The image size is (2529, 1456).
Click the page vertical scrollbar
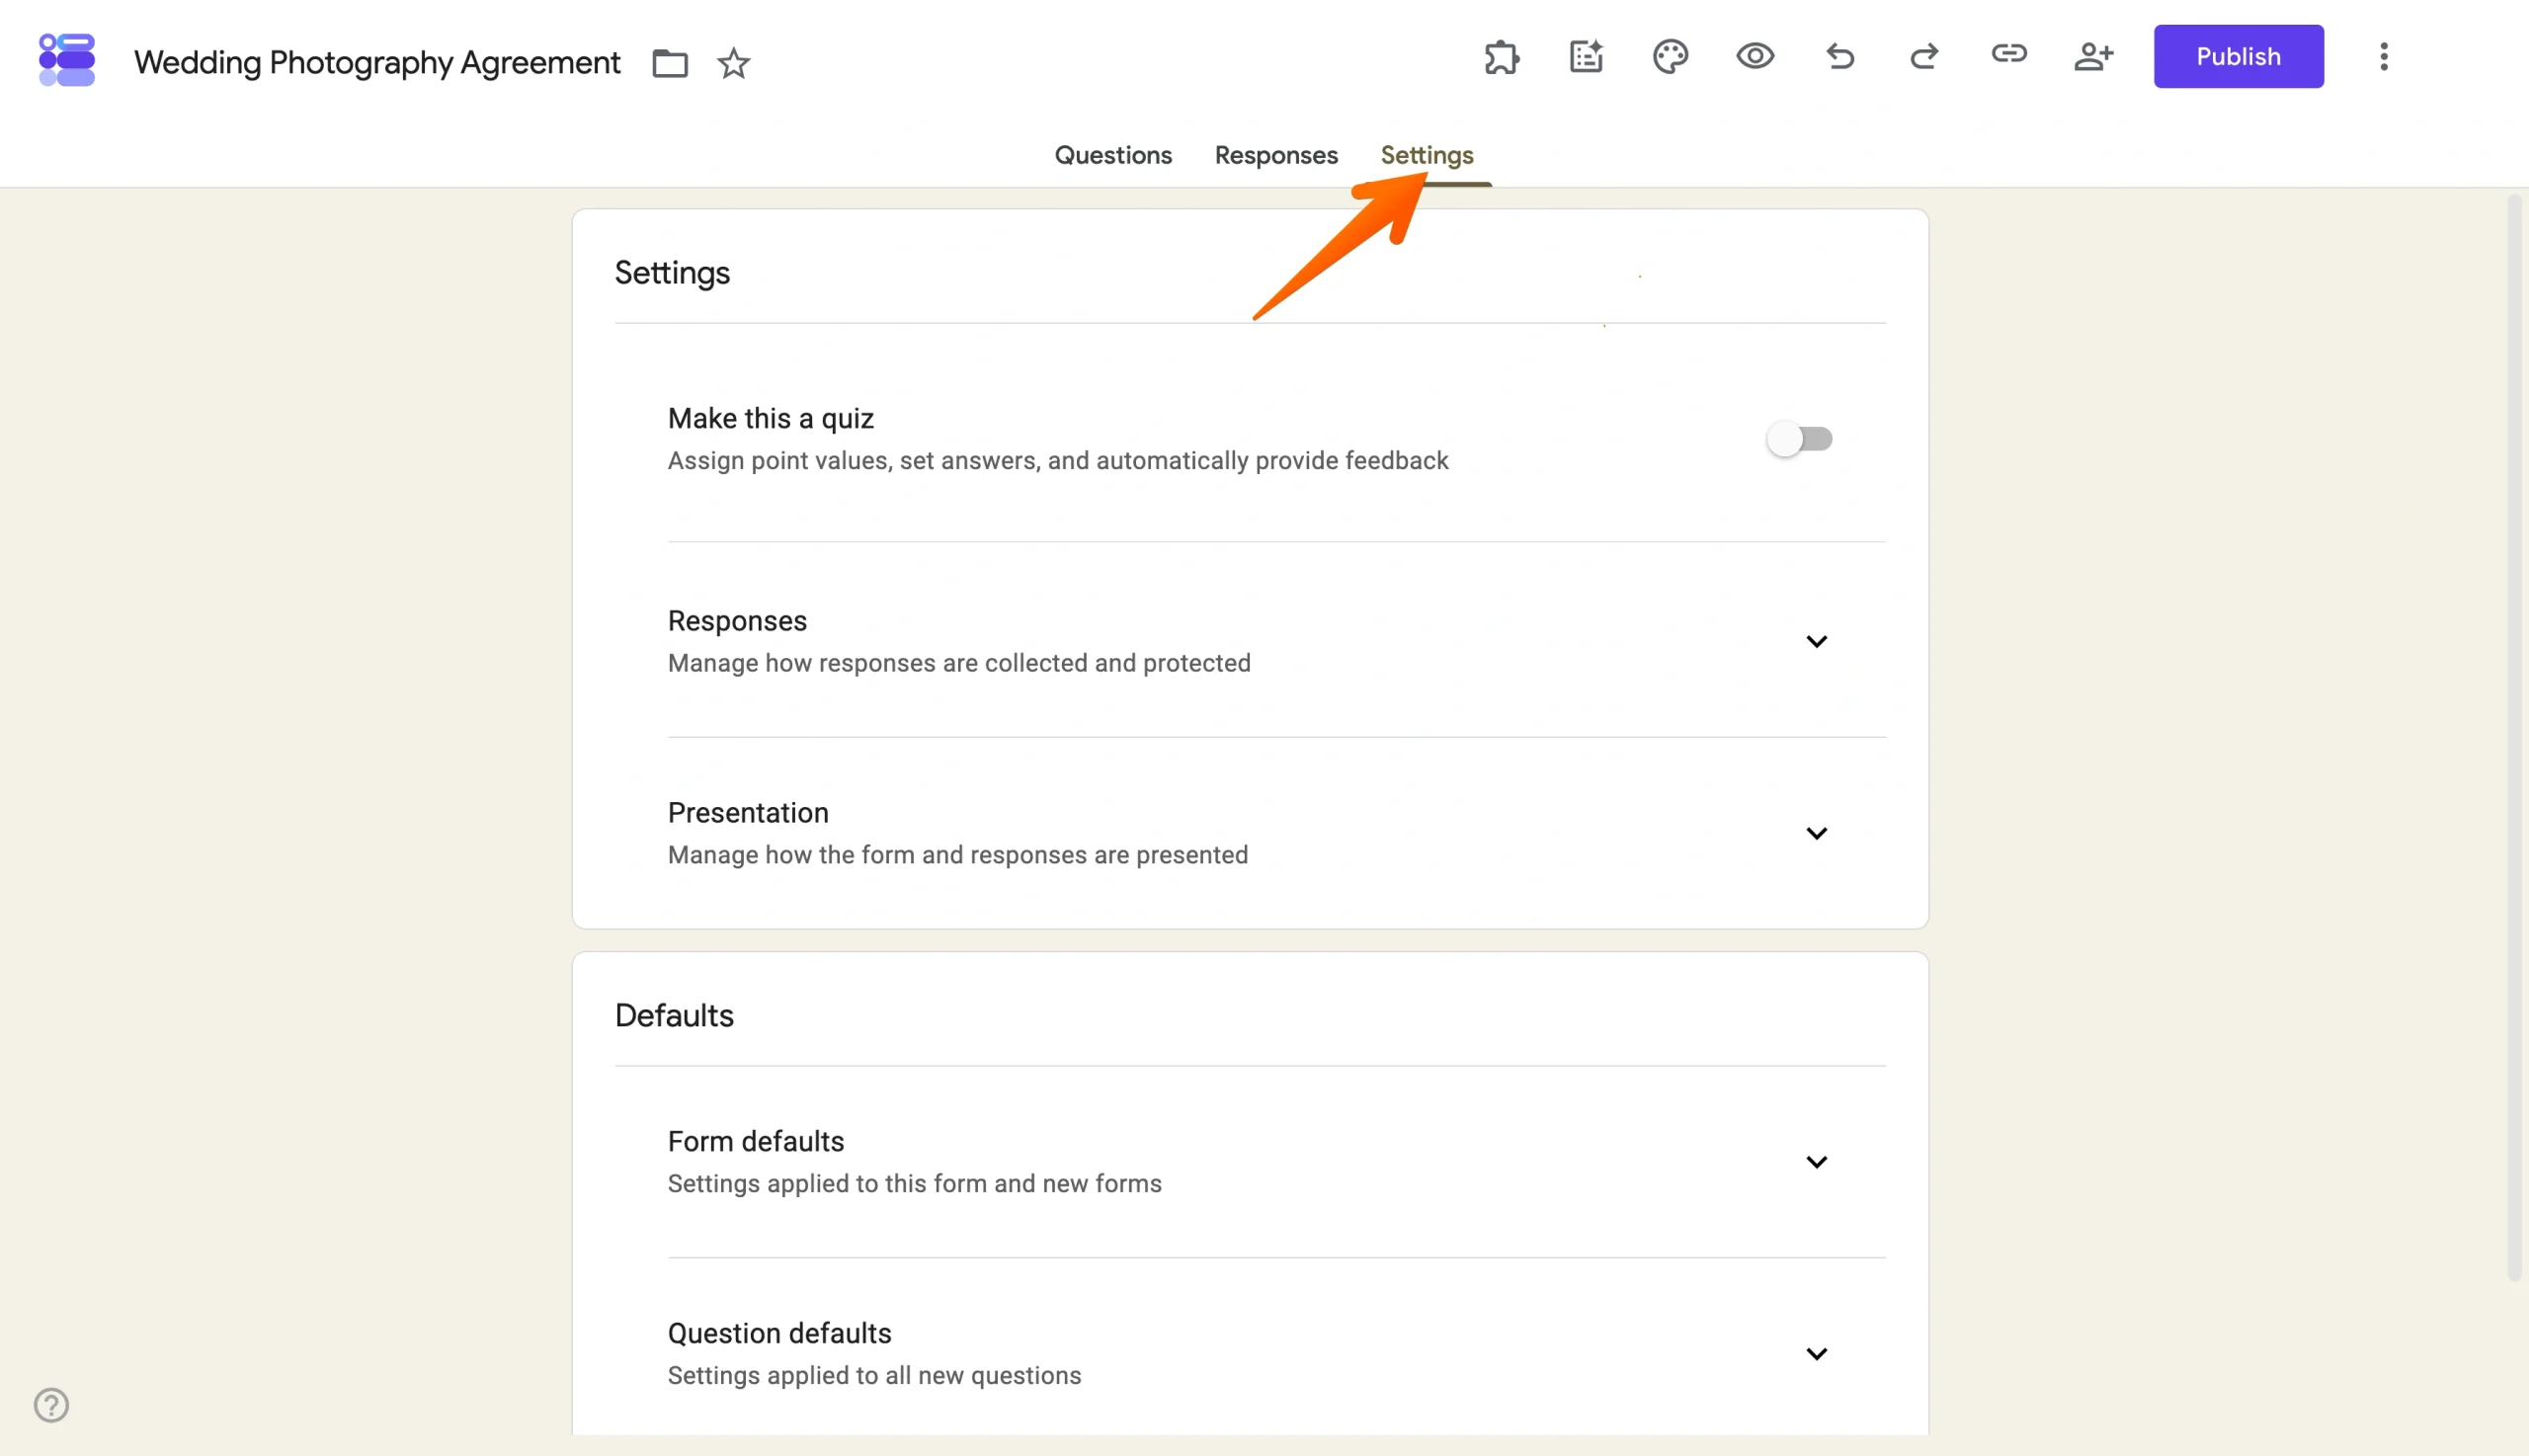(x=2515, y=737)
